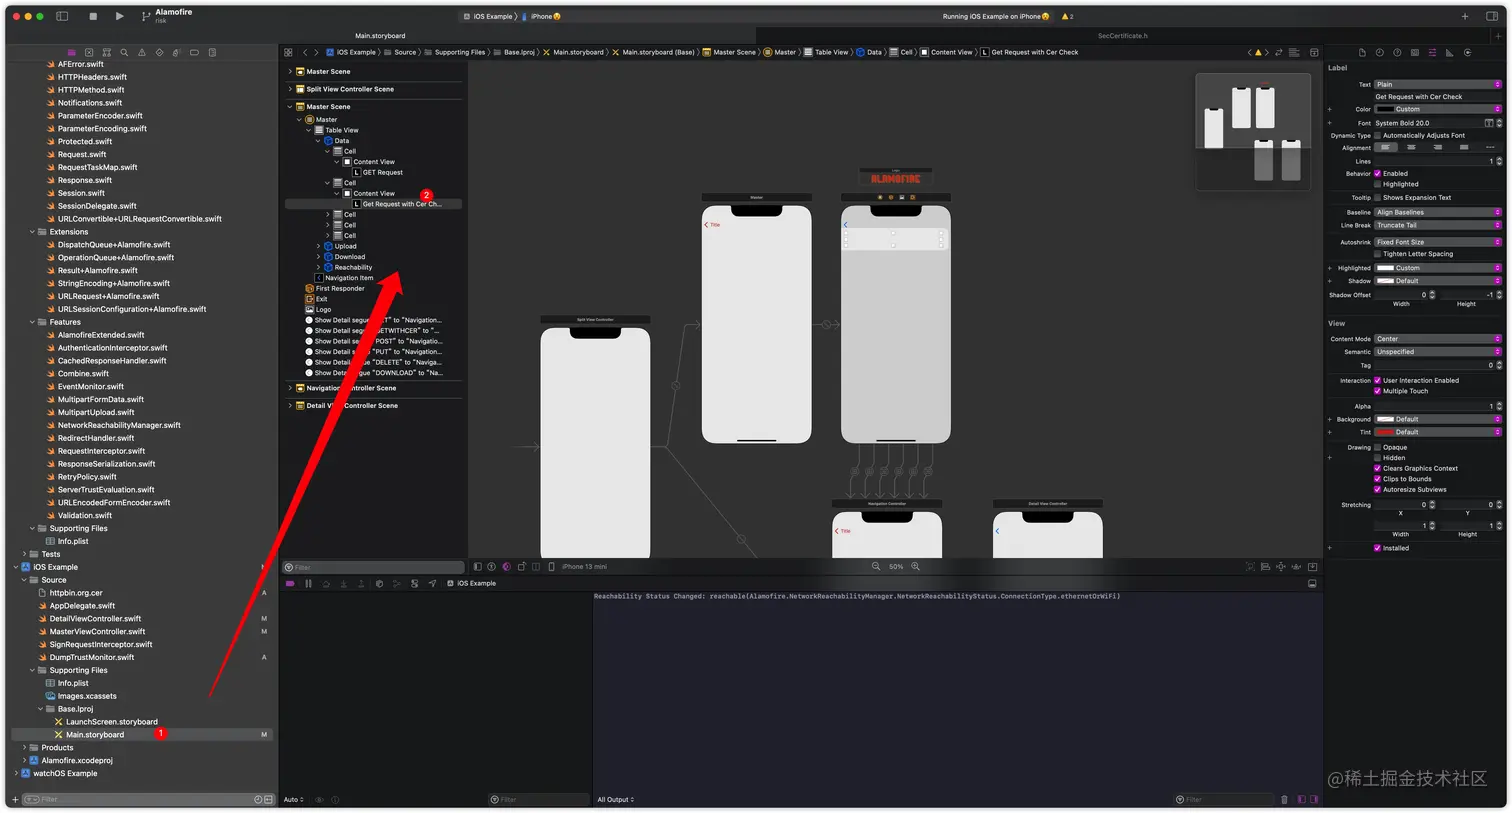The image size is (1512, 813).
Task: Uncheck the Enabled behavior checkbox
Action: coord(1377,173)
